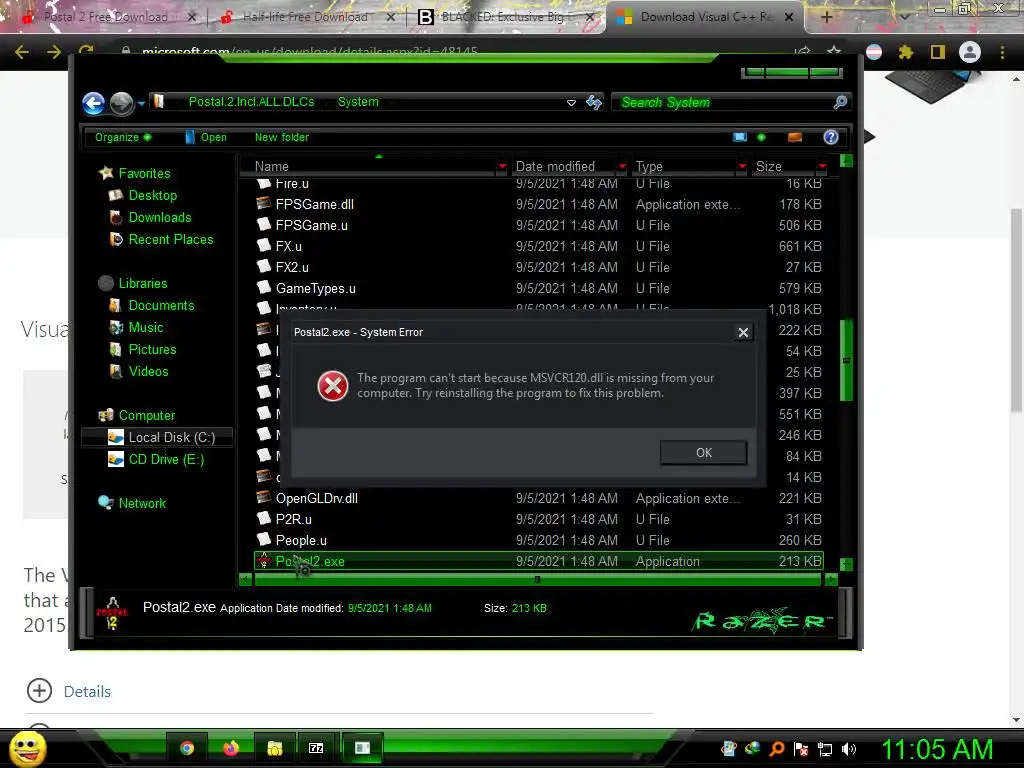Select Network in the navigation pane

(142, 504)
